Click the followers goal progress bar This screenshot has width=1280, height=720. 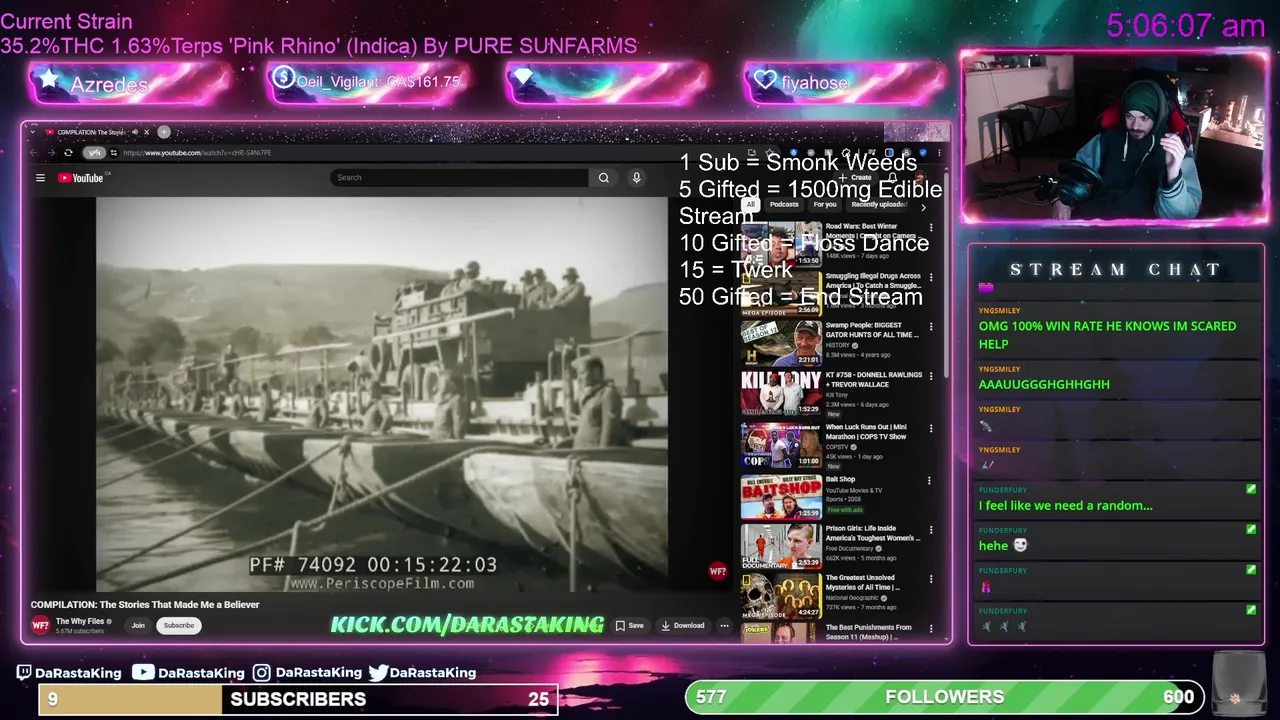(x=944, y=697)
